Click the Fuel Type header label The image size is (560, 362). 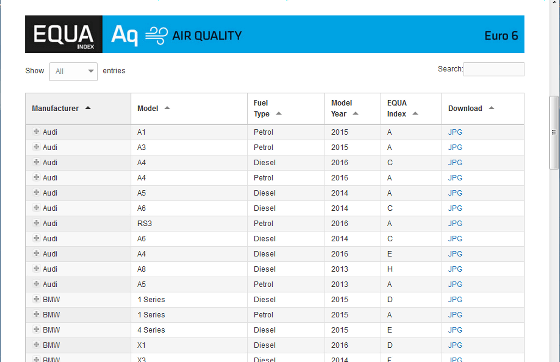[261, 109]
